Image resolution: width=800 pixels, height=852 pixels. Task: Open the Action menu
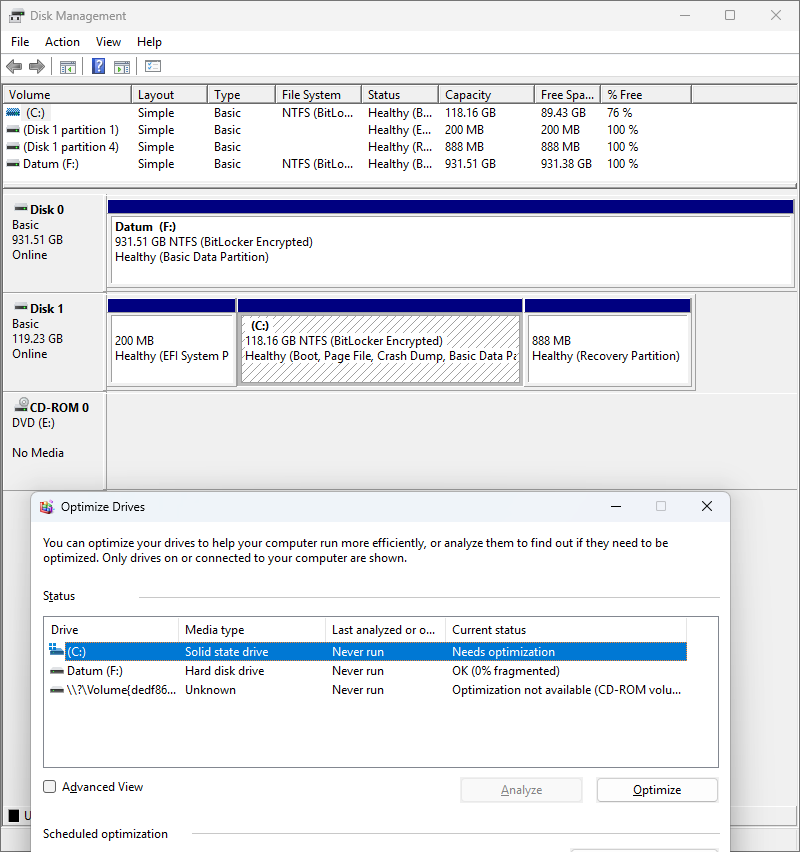point(62,42)
